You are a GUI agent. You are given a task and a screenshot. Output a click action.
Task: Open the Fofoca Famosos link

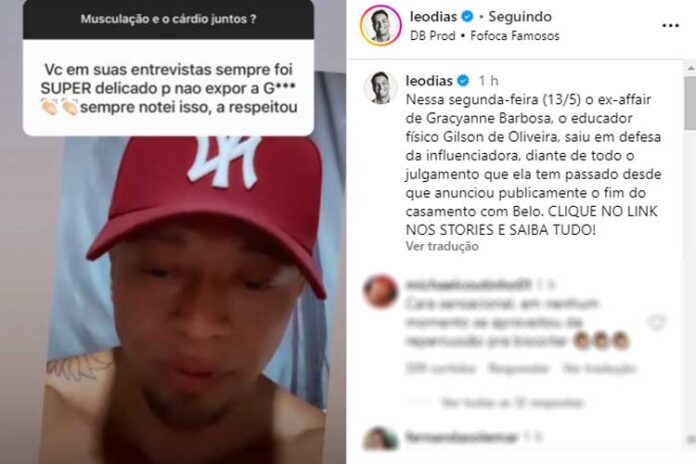pos(515,36)
